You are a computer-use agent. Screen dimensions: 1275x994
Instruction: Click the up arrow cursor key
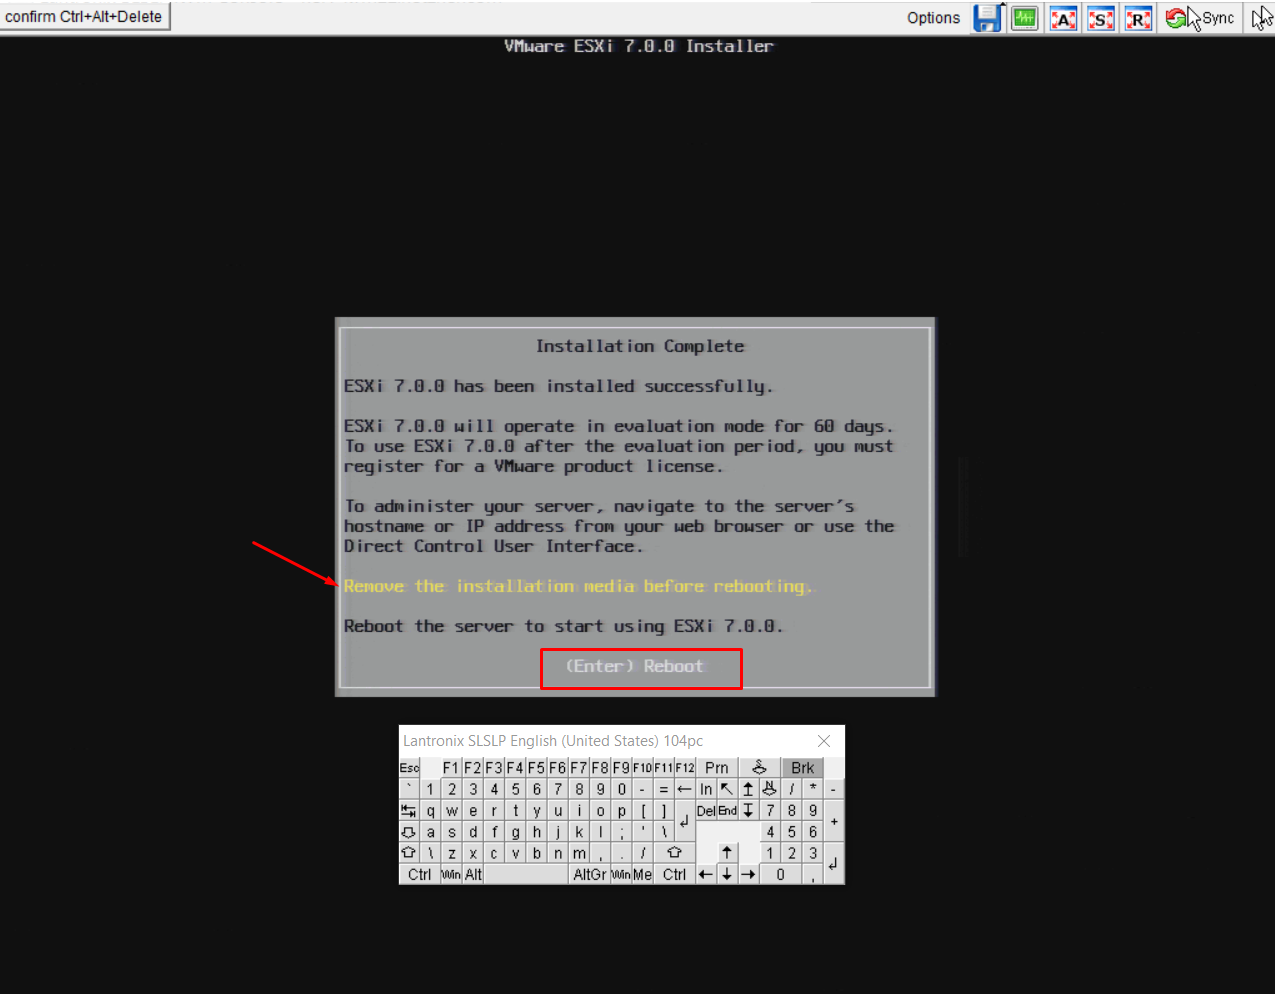click(727, 852)
